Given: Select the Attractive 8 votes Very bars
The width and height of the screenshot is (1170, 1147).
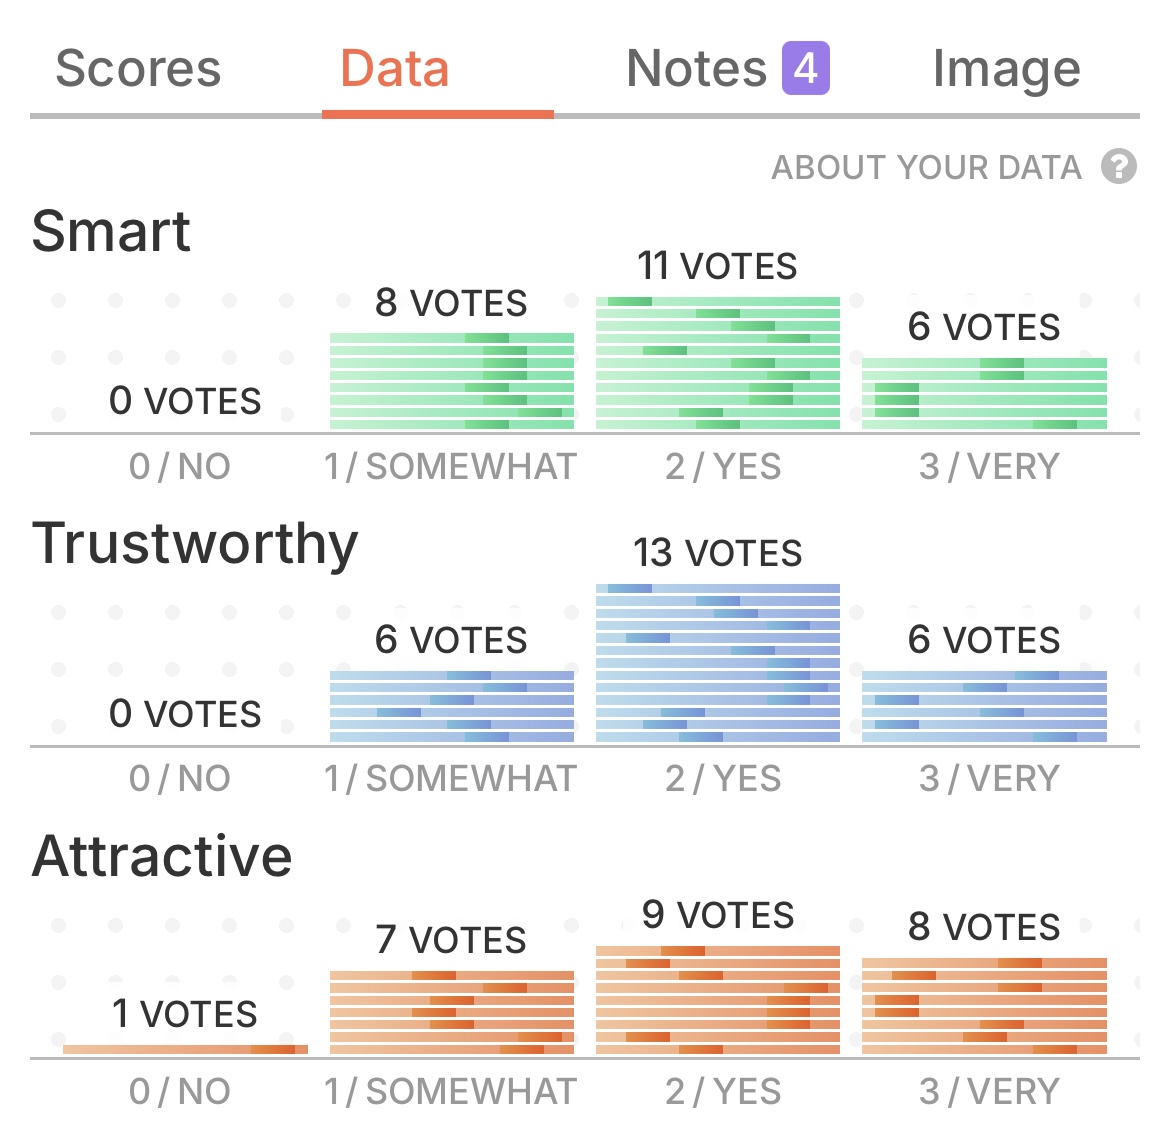Looking at the screenshot, I should (x=984, y=1006).
